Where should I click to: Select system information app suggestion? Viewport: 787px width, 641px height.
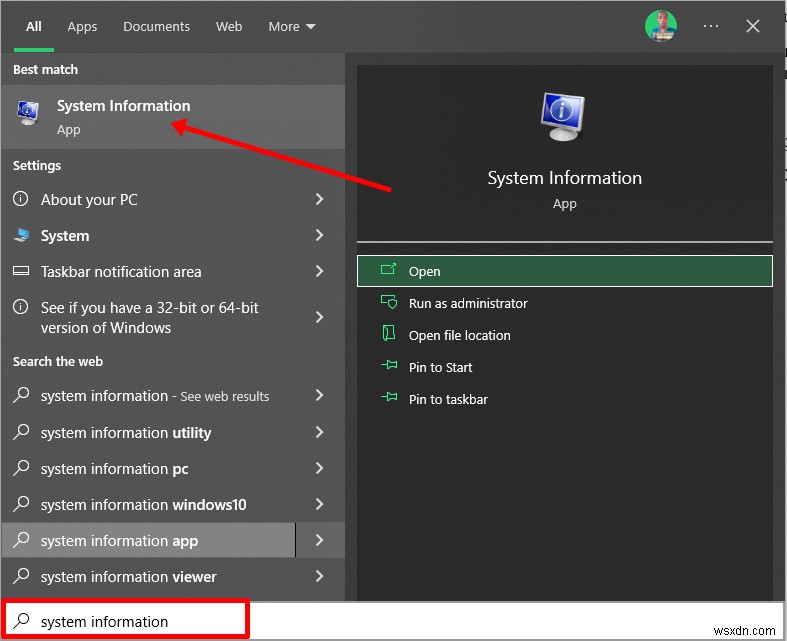pyautogui.click(x=149, y=540)
